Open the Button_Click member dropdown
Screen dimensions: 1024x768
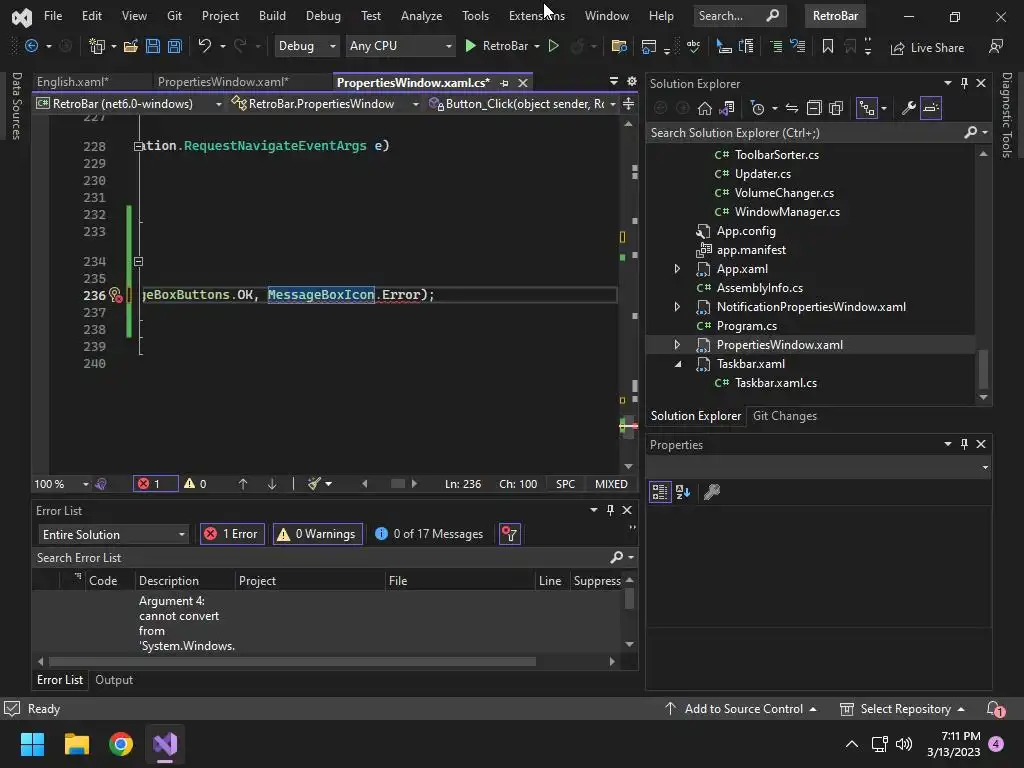click(x=522, y=104)
